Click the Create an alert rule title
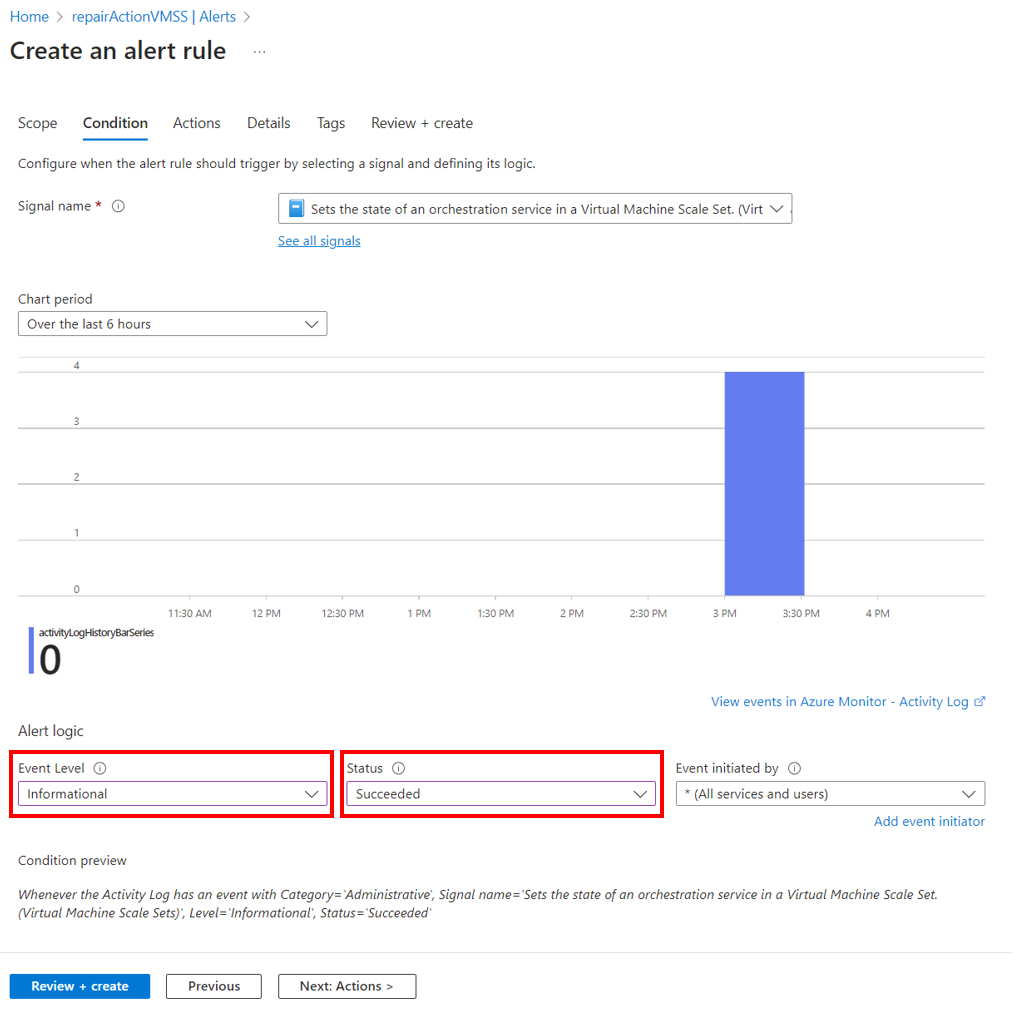 118,51
